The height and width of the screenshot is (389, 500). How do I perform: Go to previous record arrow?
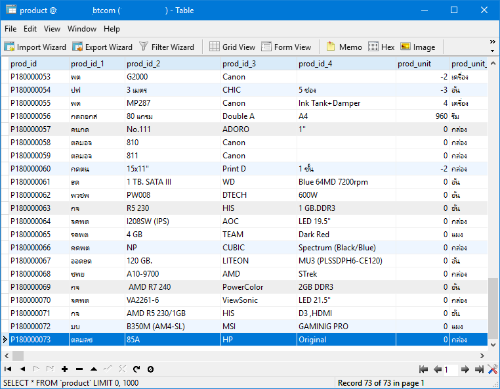click(x=22, y=369)
